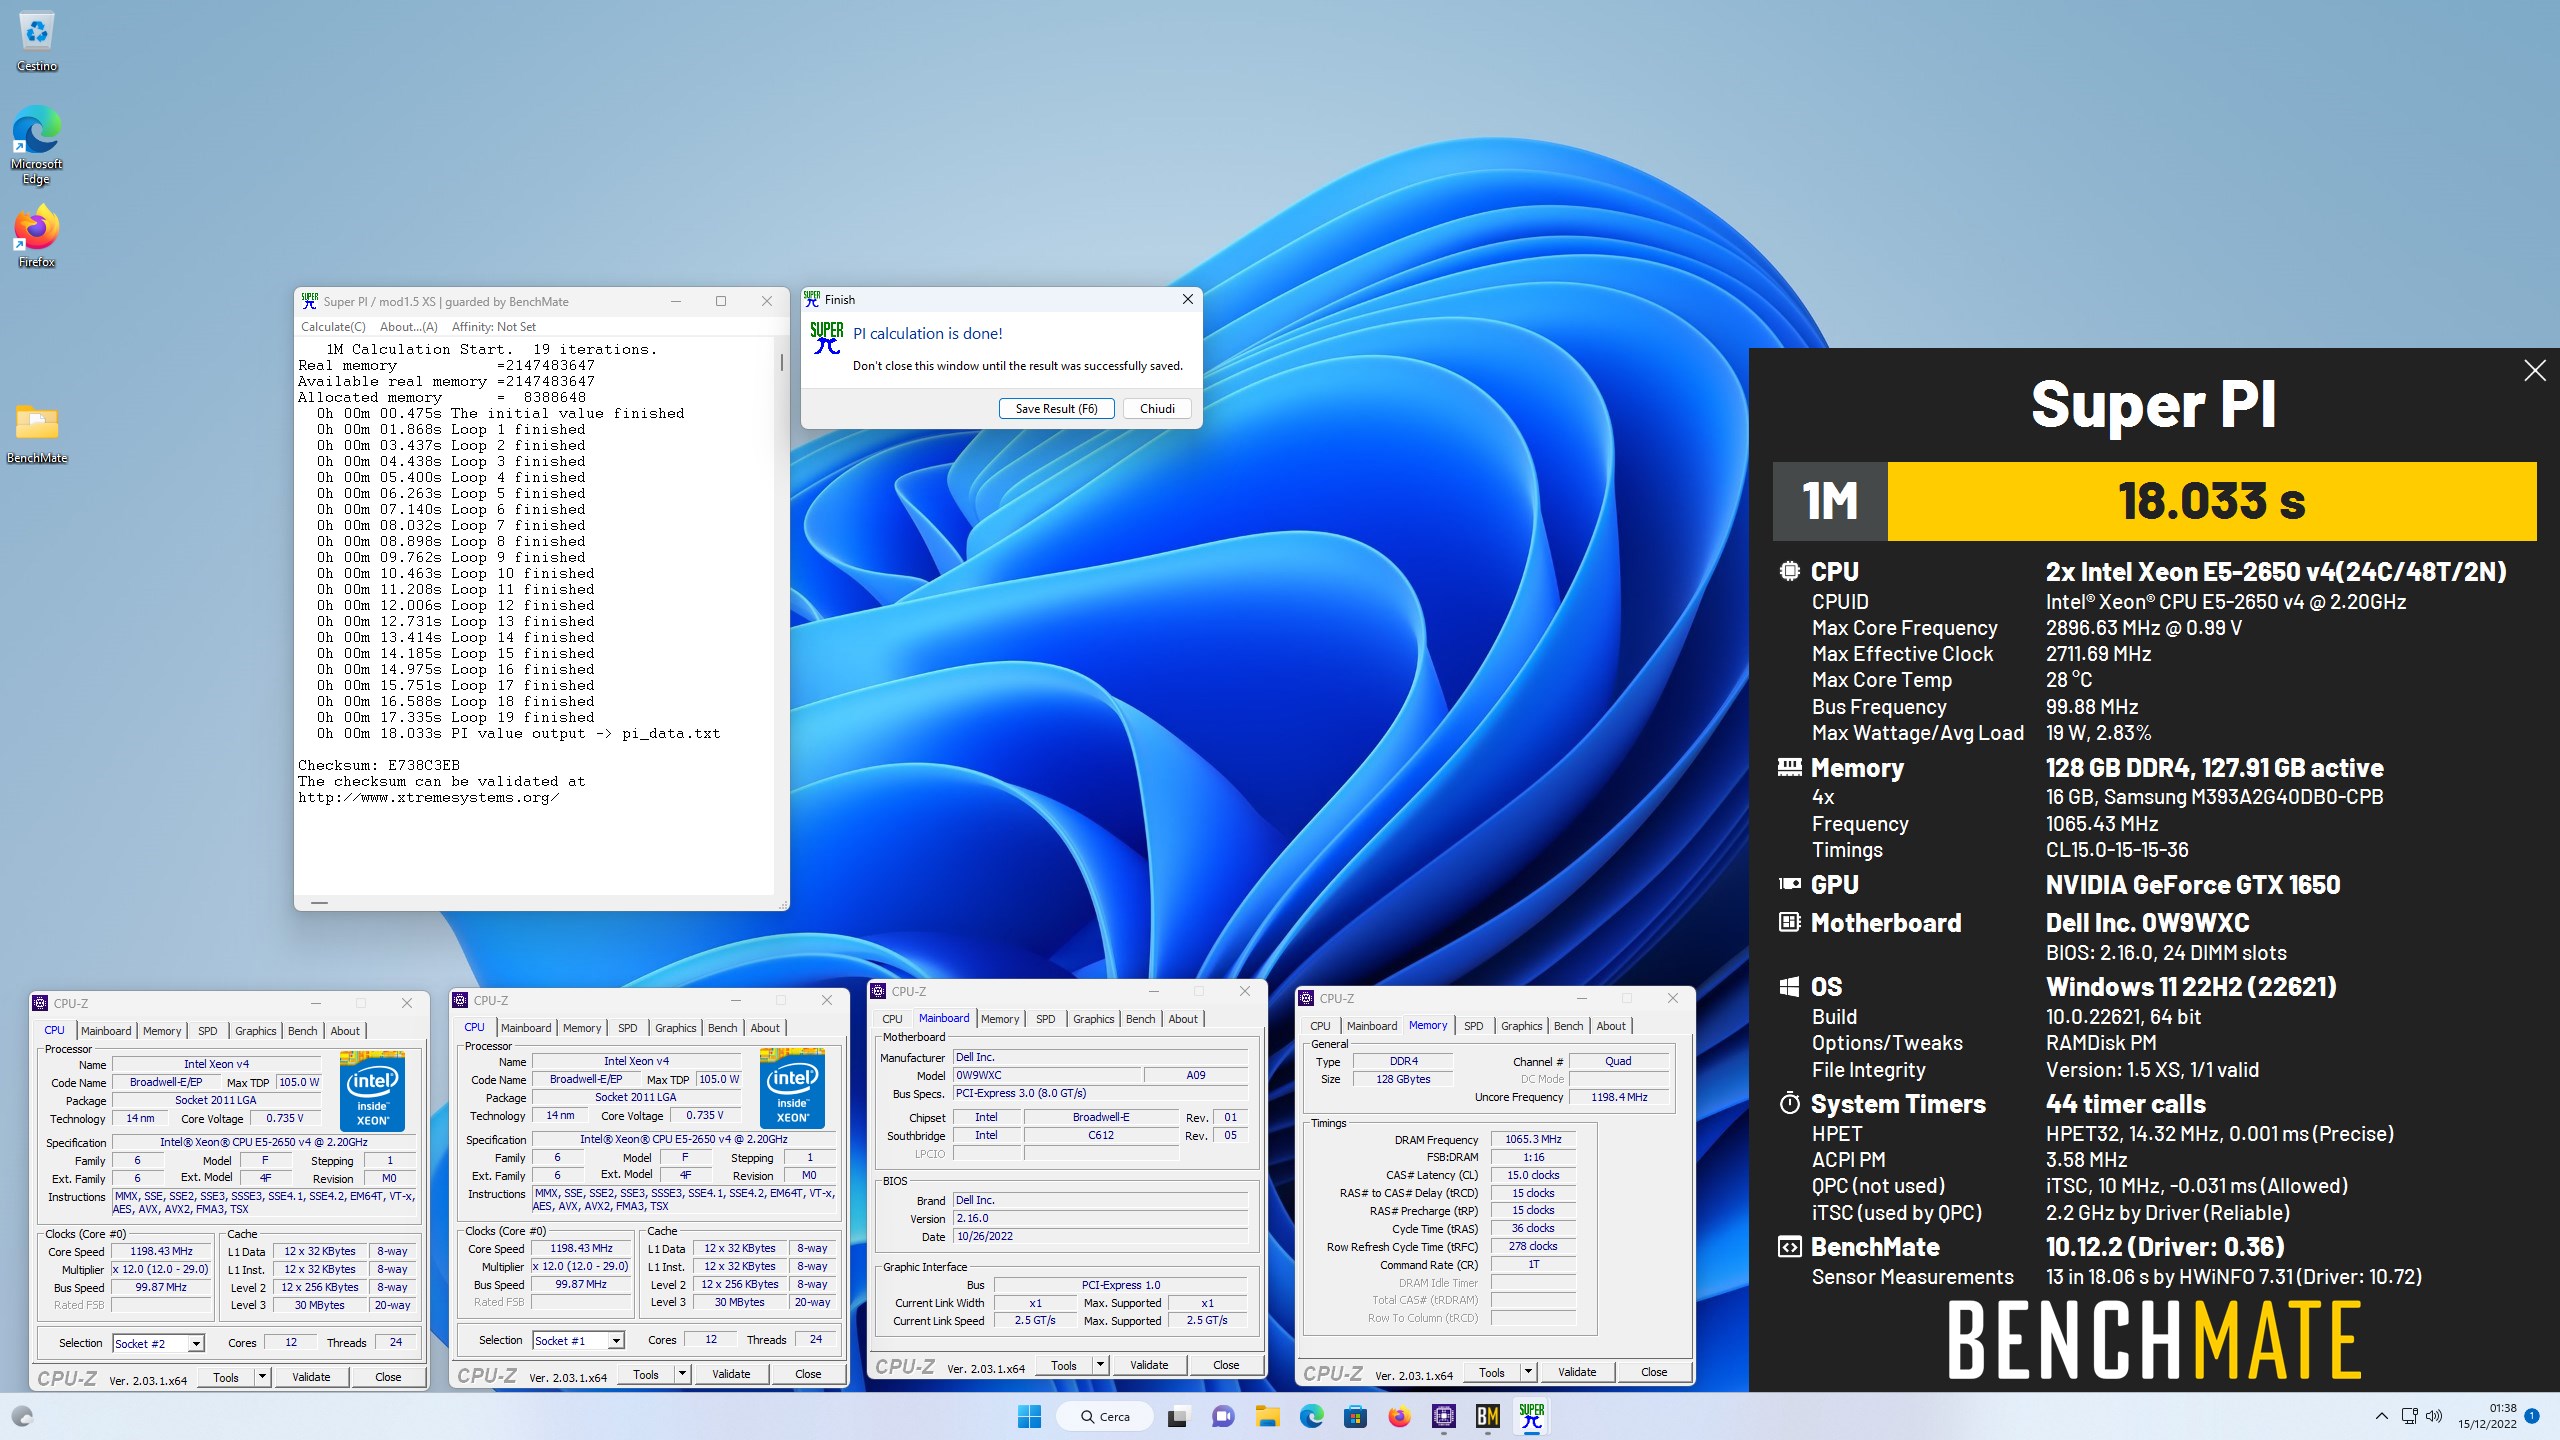Open the clock and date in taskbar
Image resolution: width=2560 pixels, height=1440 pixels.
(2488, 1416)
